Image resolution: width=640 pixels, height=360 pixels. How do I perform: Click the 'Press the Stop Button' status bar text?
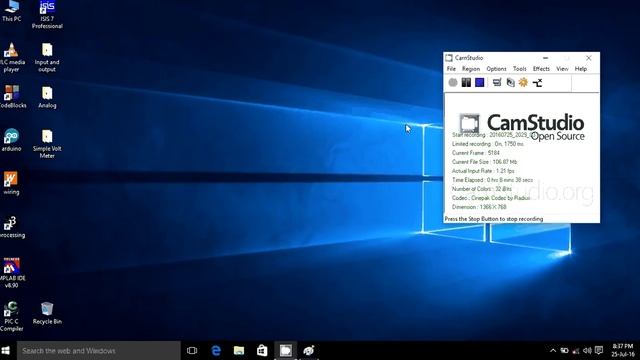point(494,219)
